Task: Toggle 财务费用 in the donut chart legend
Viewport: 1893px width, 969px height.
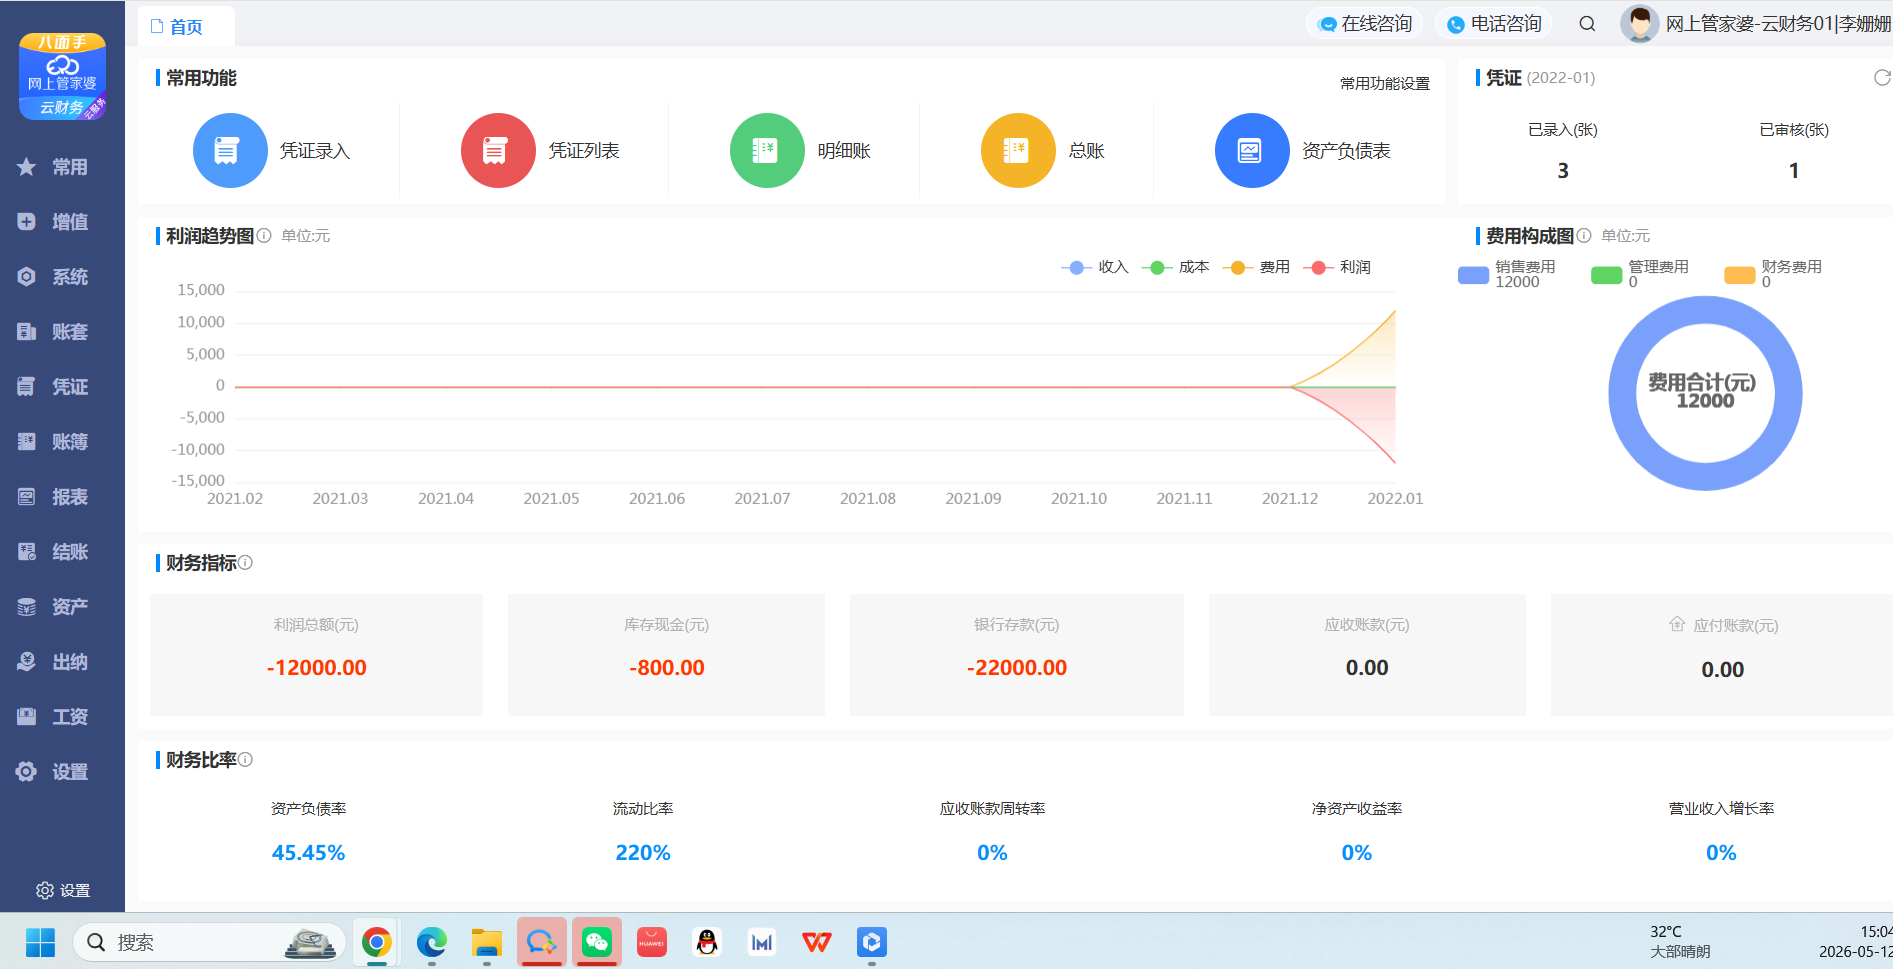Action: pyautogui.click(x=1773, y=274)
